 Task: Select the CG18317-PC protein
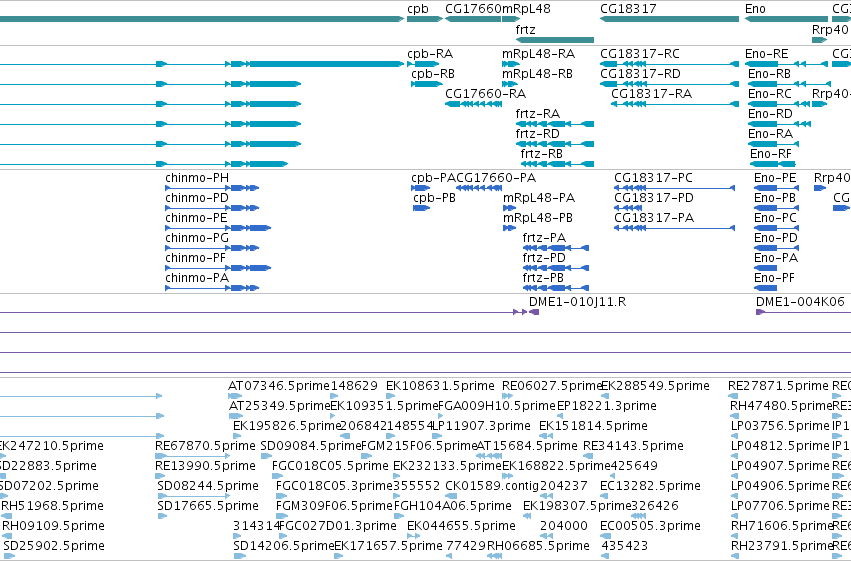[675, 188]
